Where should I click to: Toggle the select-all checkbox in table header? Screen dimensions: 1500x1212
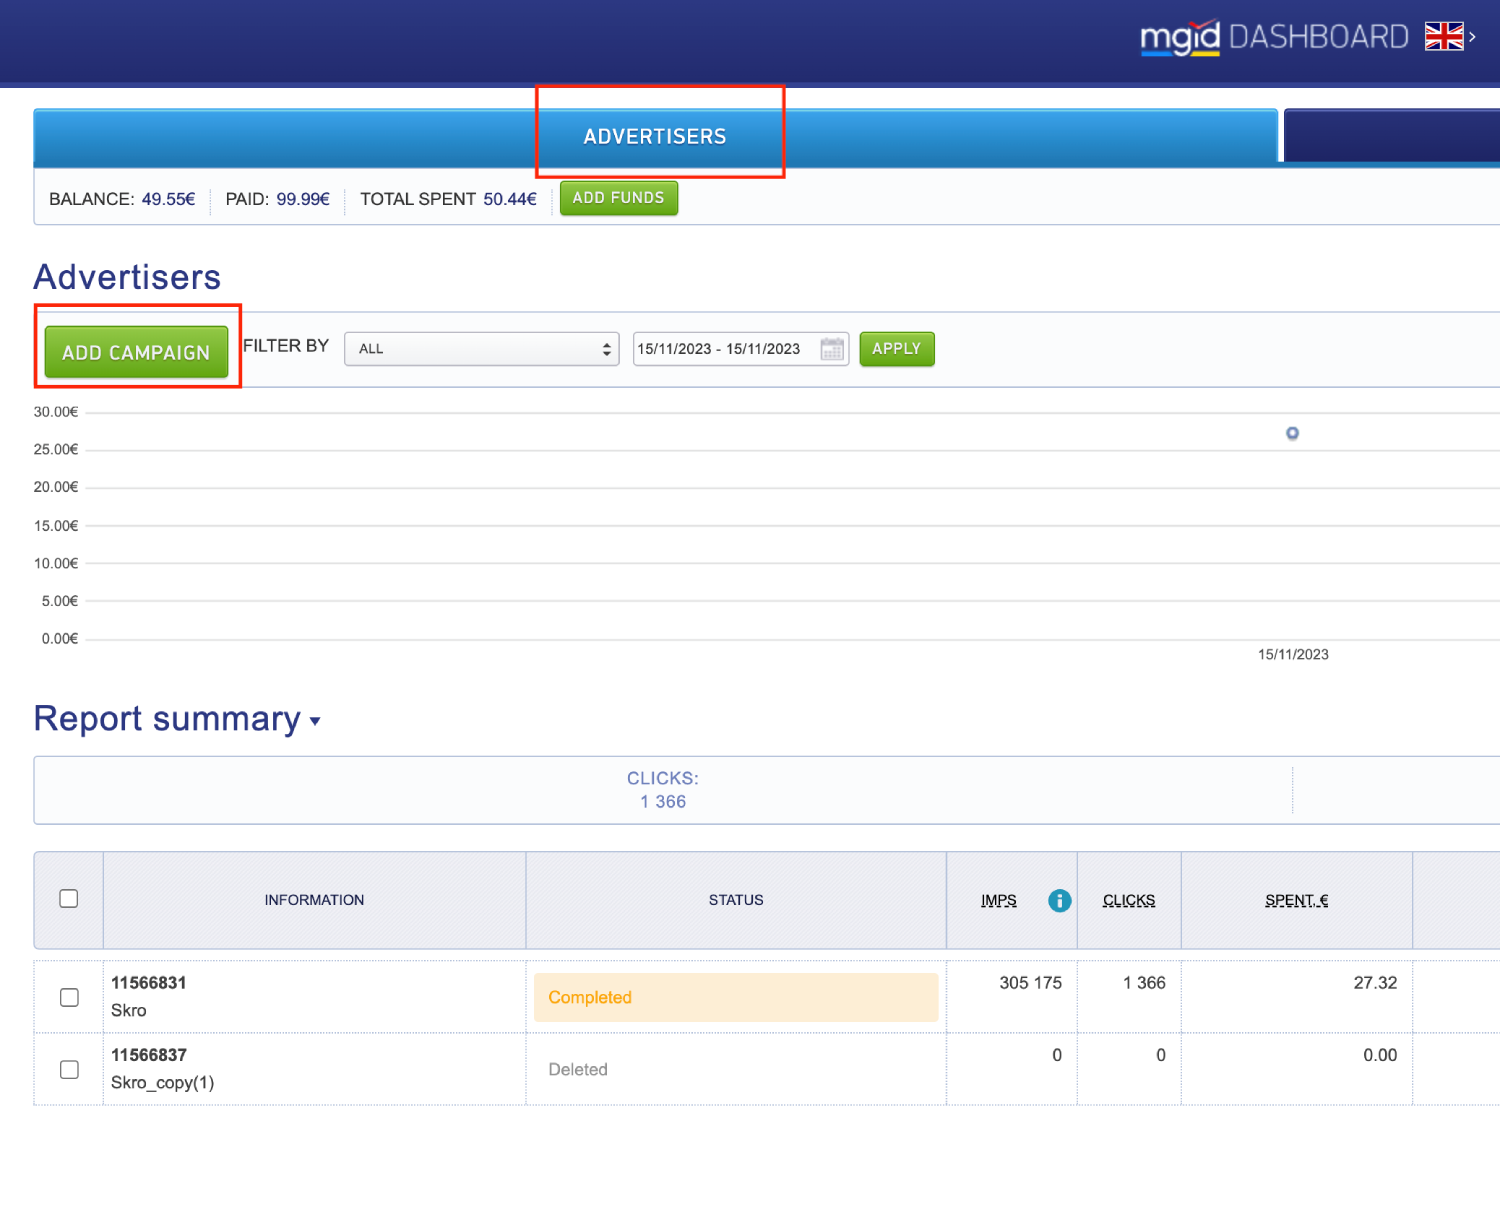click(x=69, y=899)
